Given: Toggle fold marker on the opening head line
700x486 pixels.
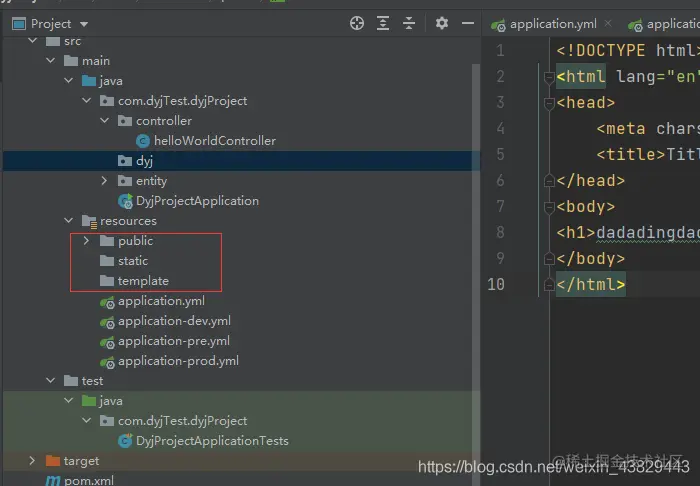Looking at the screenshot, I should click(549, 104).
